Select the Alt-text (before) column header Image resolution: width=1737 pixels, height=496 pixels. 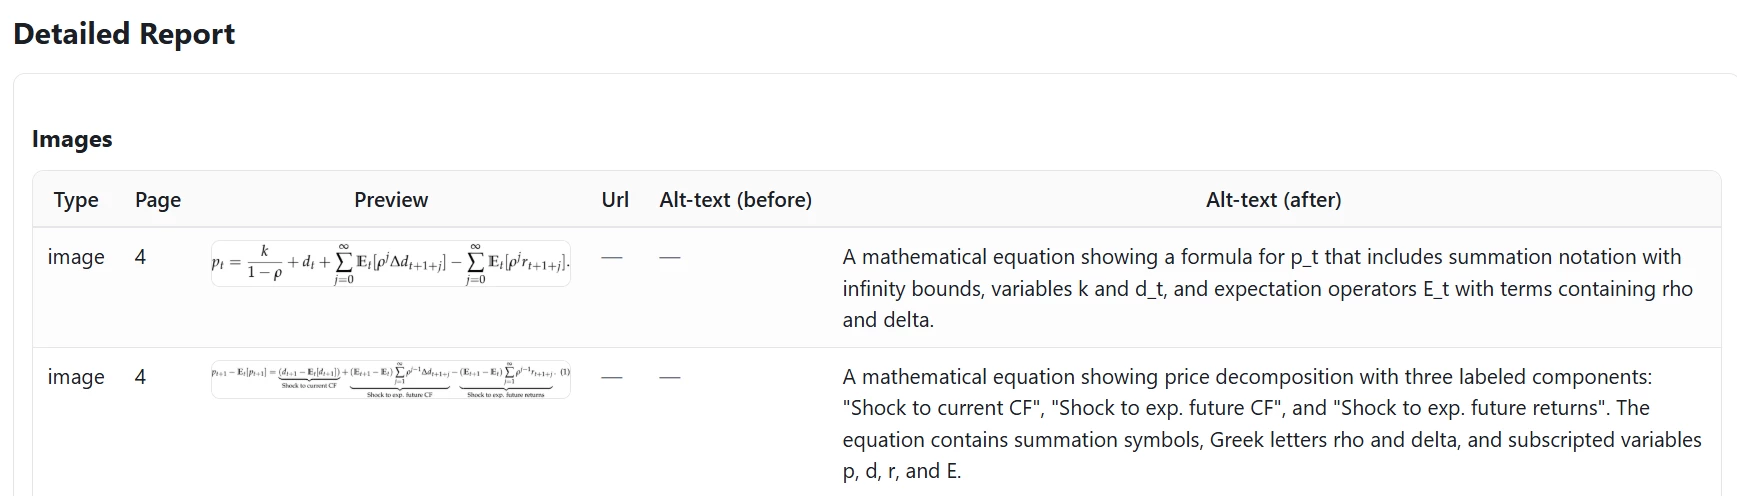coord(736,200)
